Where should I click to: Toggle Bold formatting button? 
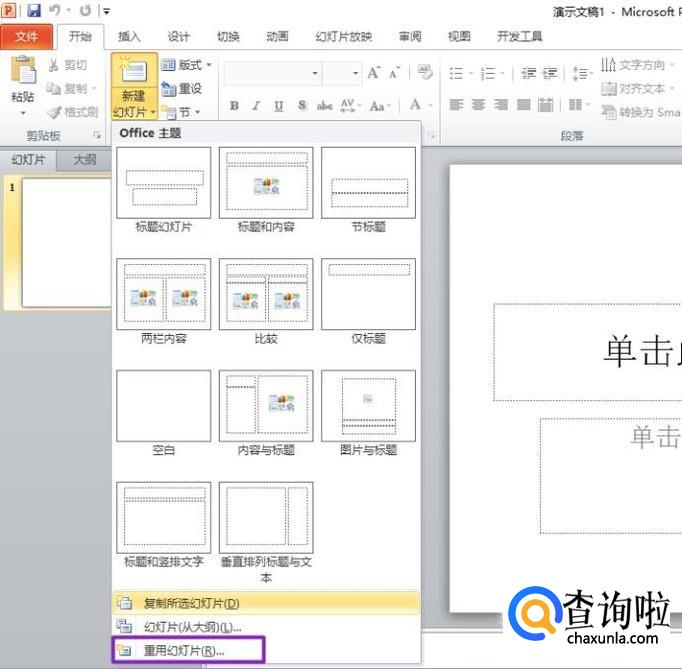point(234,106)
